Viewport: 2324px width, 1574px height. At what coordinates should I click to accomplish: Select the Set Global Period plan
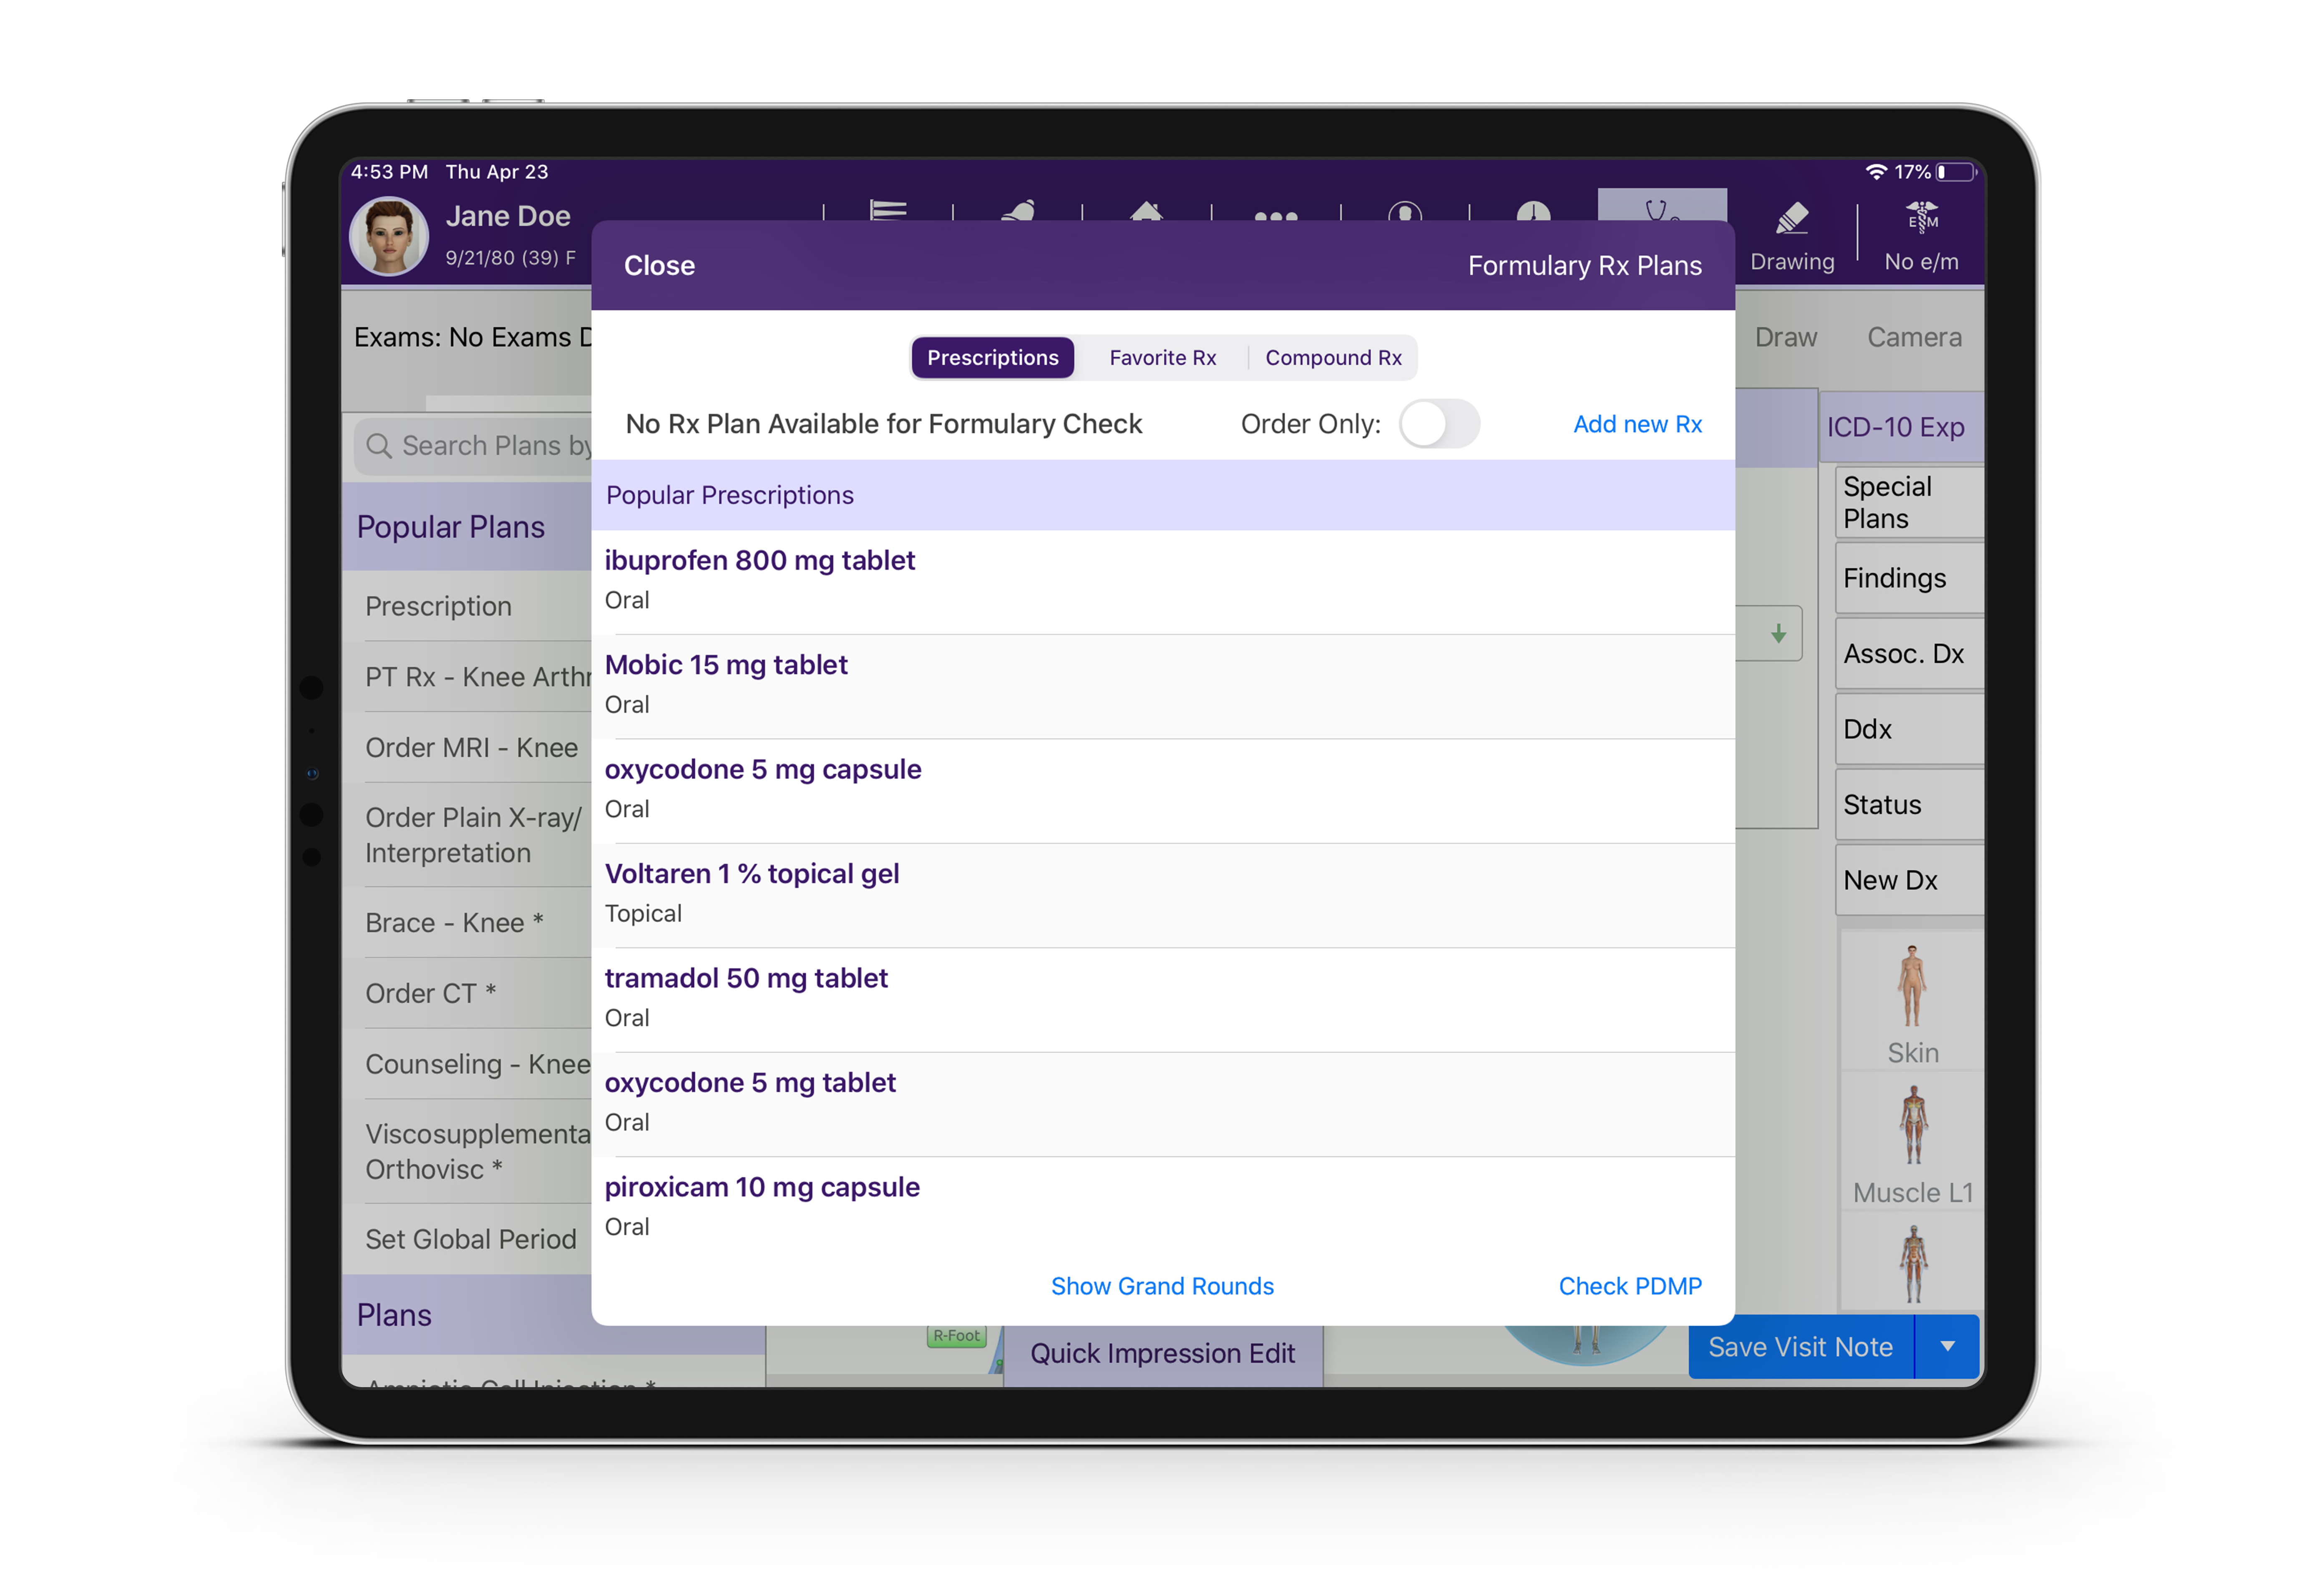[467, 1239]
